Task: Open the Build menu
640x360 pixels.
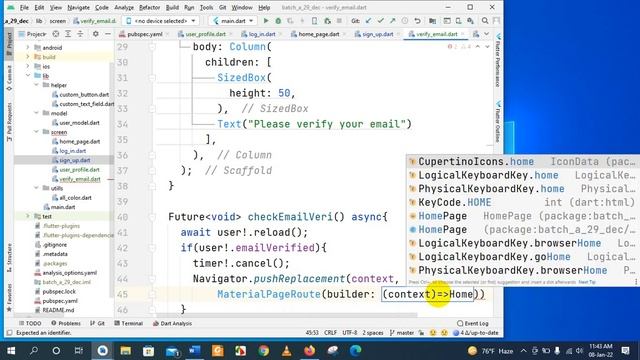Action: point(172,7)
